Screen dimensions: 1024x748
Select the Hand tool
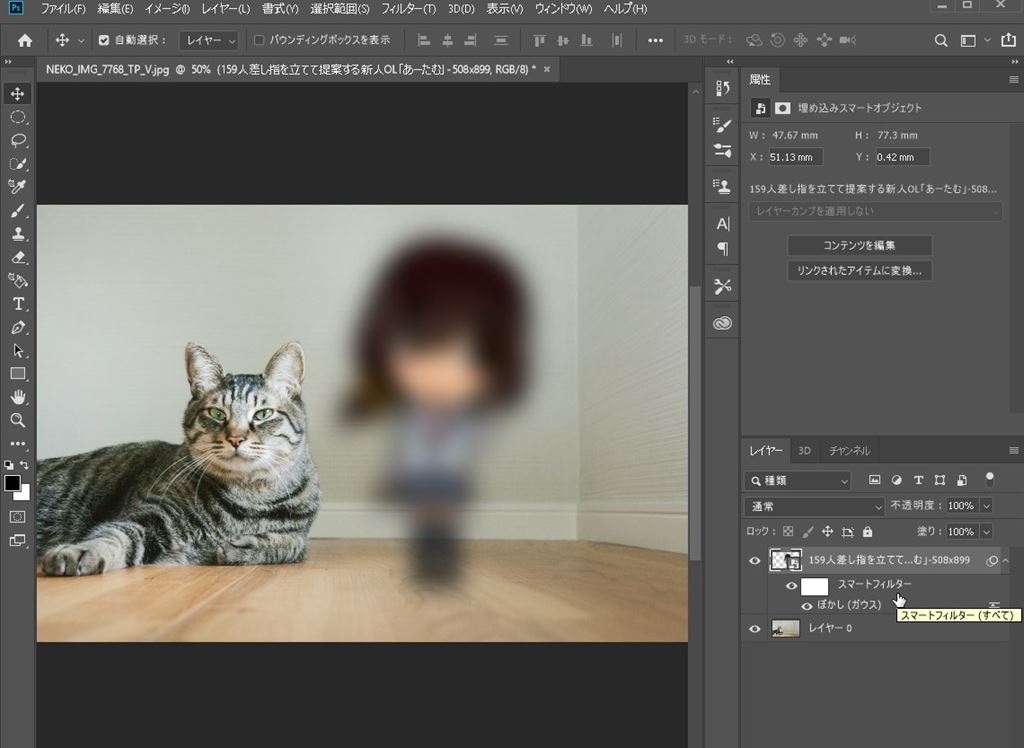pyautogui.click(x=18, y=397)
